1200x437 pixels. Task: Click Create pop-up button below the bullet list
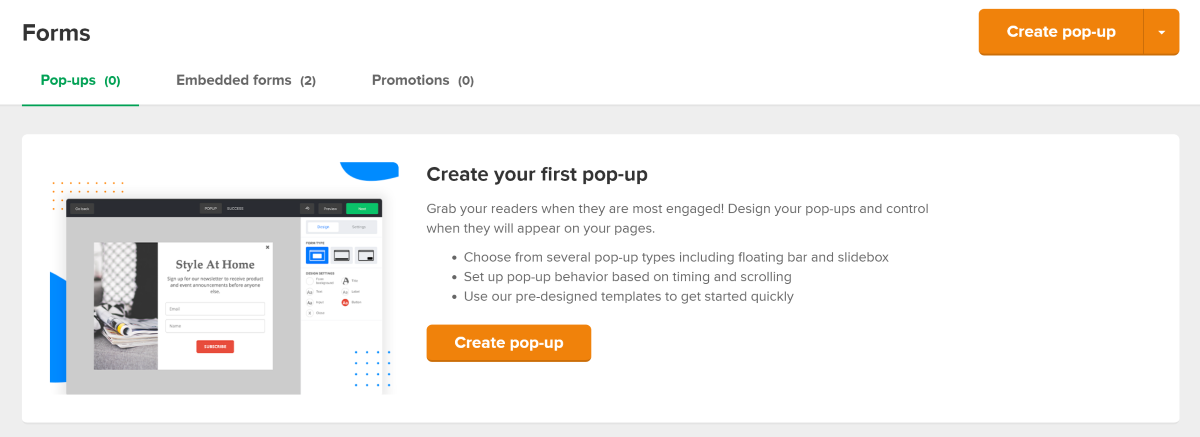tap(509, 343)
